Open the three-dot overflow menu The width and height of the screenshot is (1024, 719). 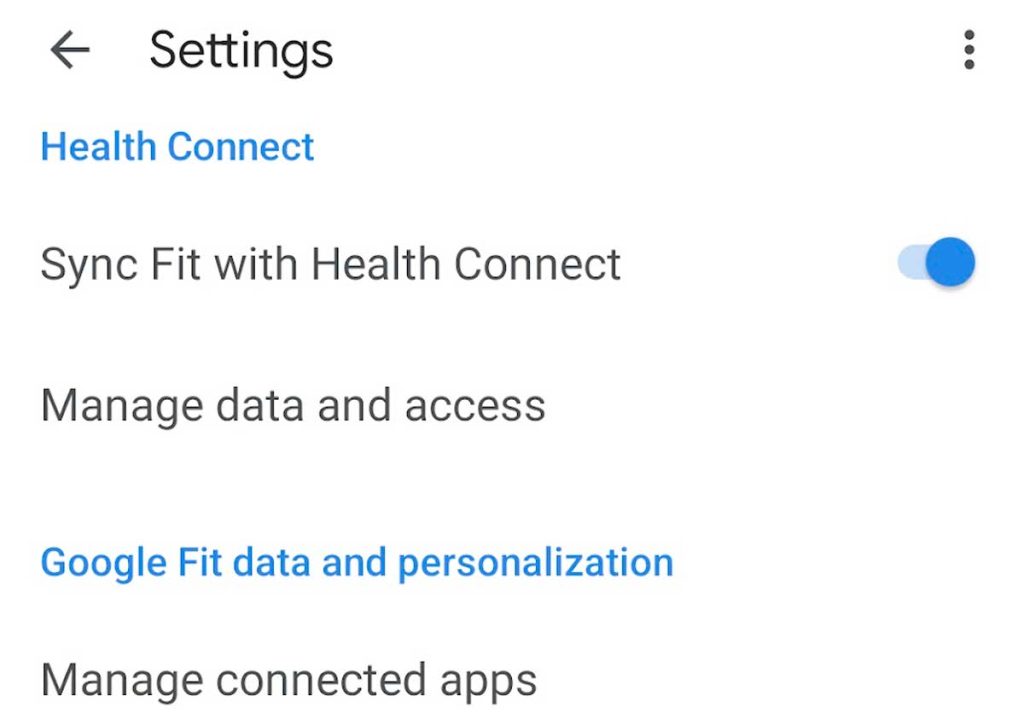point(968,50)
